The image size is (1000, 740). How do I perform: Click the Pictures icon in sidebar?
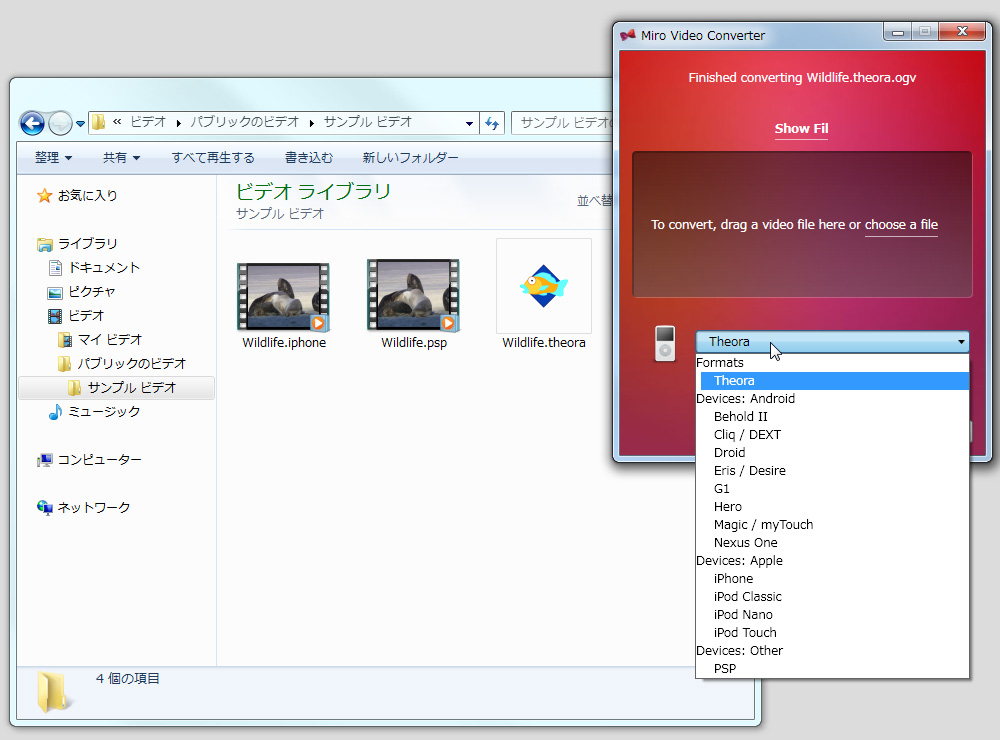pyautogui.click(x=55, y=292)
